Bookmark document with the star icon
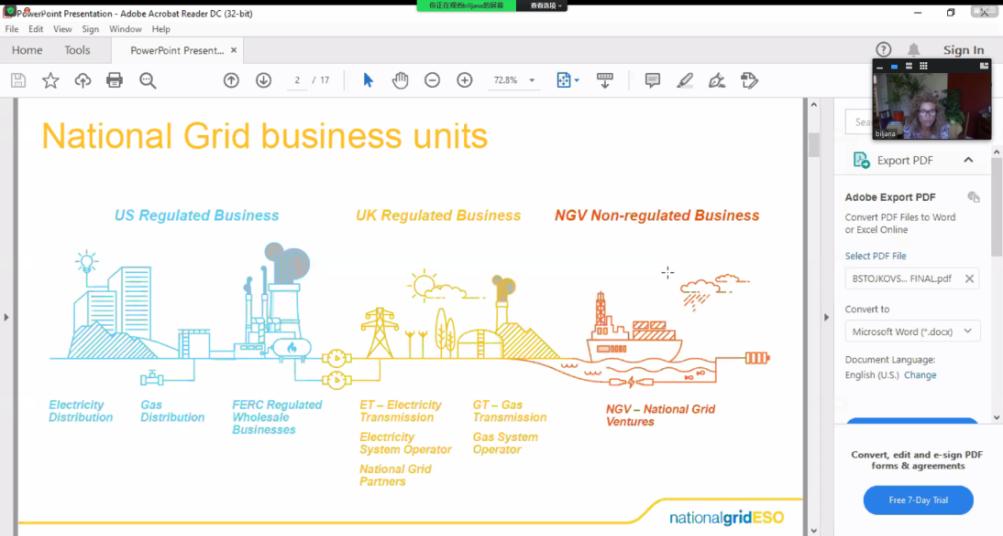This screenshot has height=536, width=1003. tap(50, 80)
